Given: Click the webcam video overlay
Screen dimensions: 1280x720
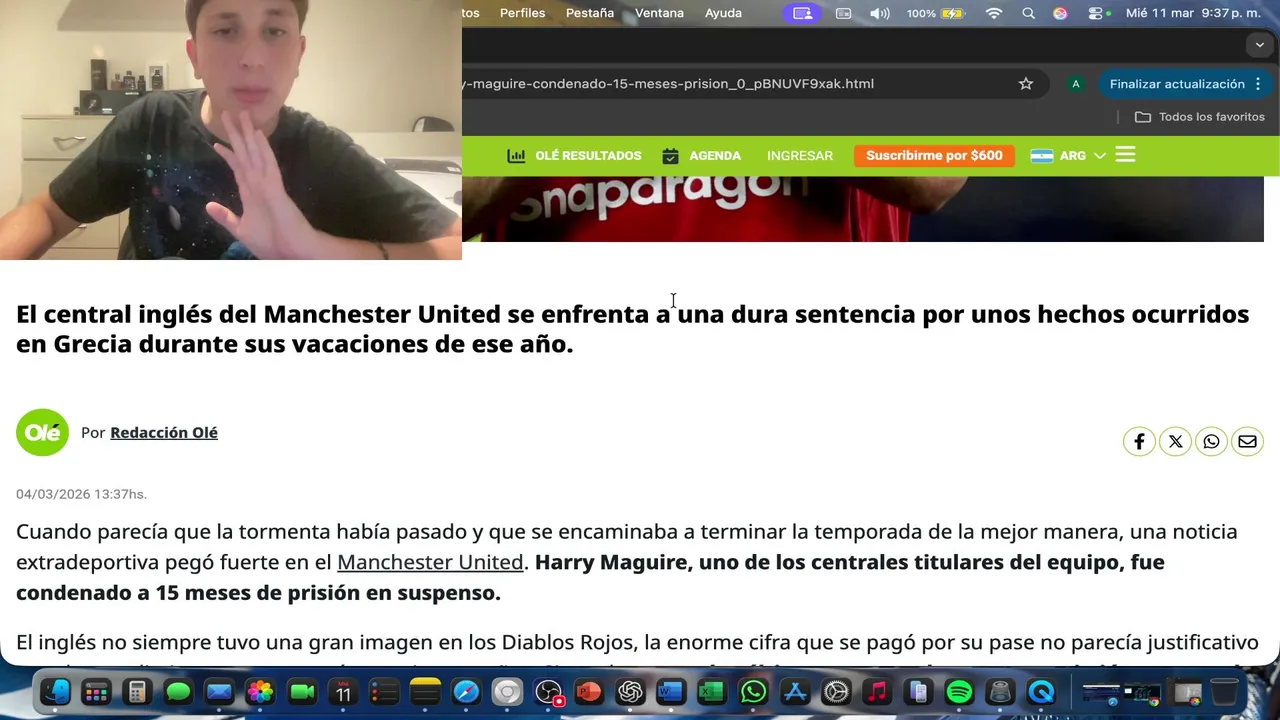Looking at the screenshot, I should pyautogui.click(x=231, y=130).
